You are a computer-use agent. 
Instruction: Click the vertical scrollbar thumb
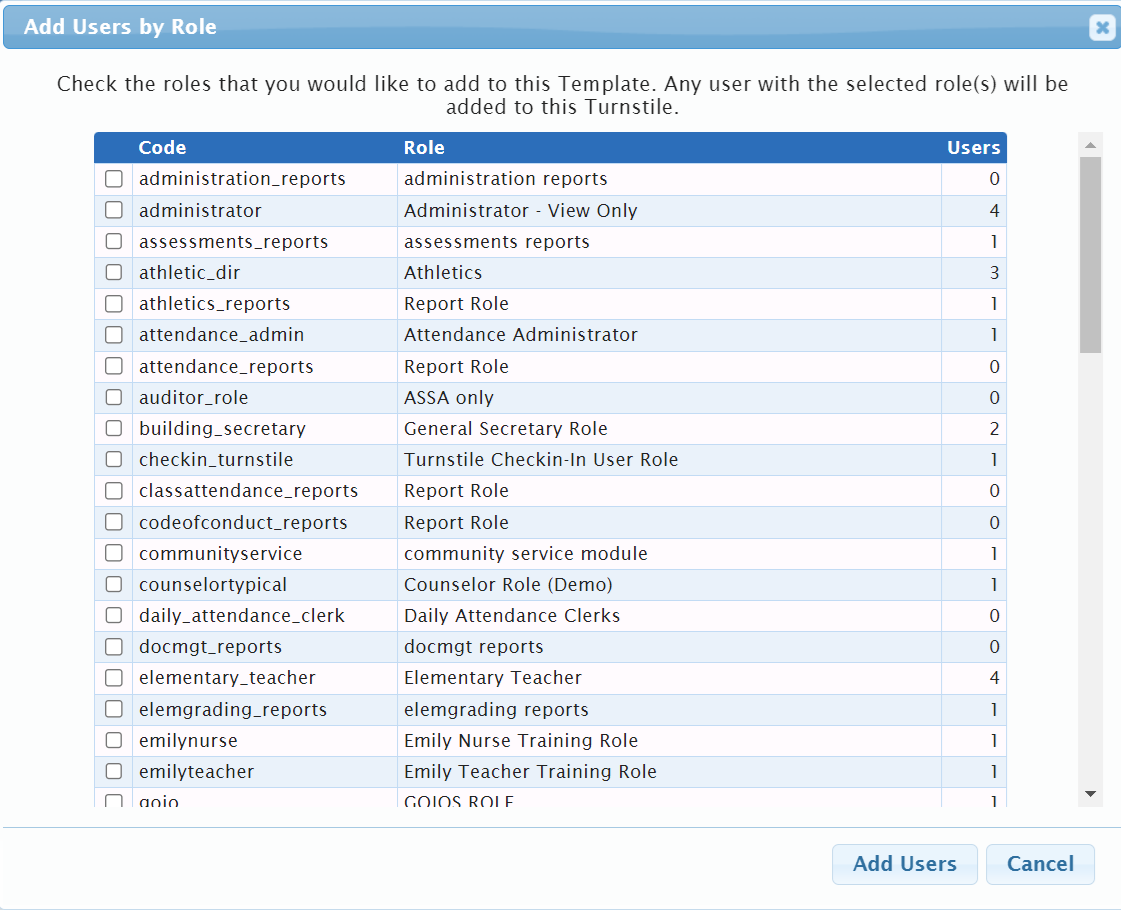(1090, 255)
